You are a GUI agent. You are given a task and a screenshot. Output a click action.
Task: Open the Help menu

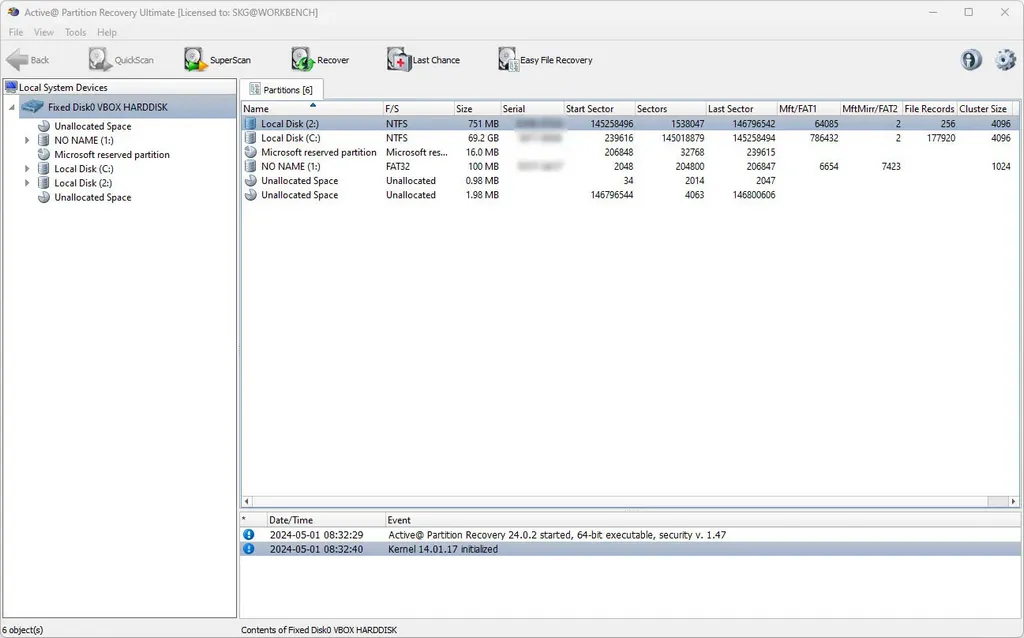pos(106,32)
